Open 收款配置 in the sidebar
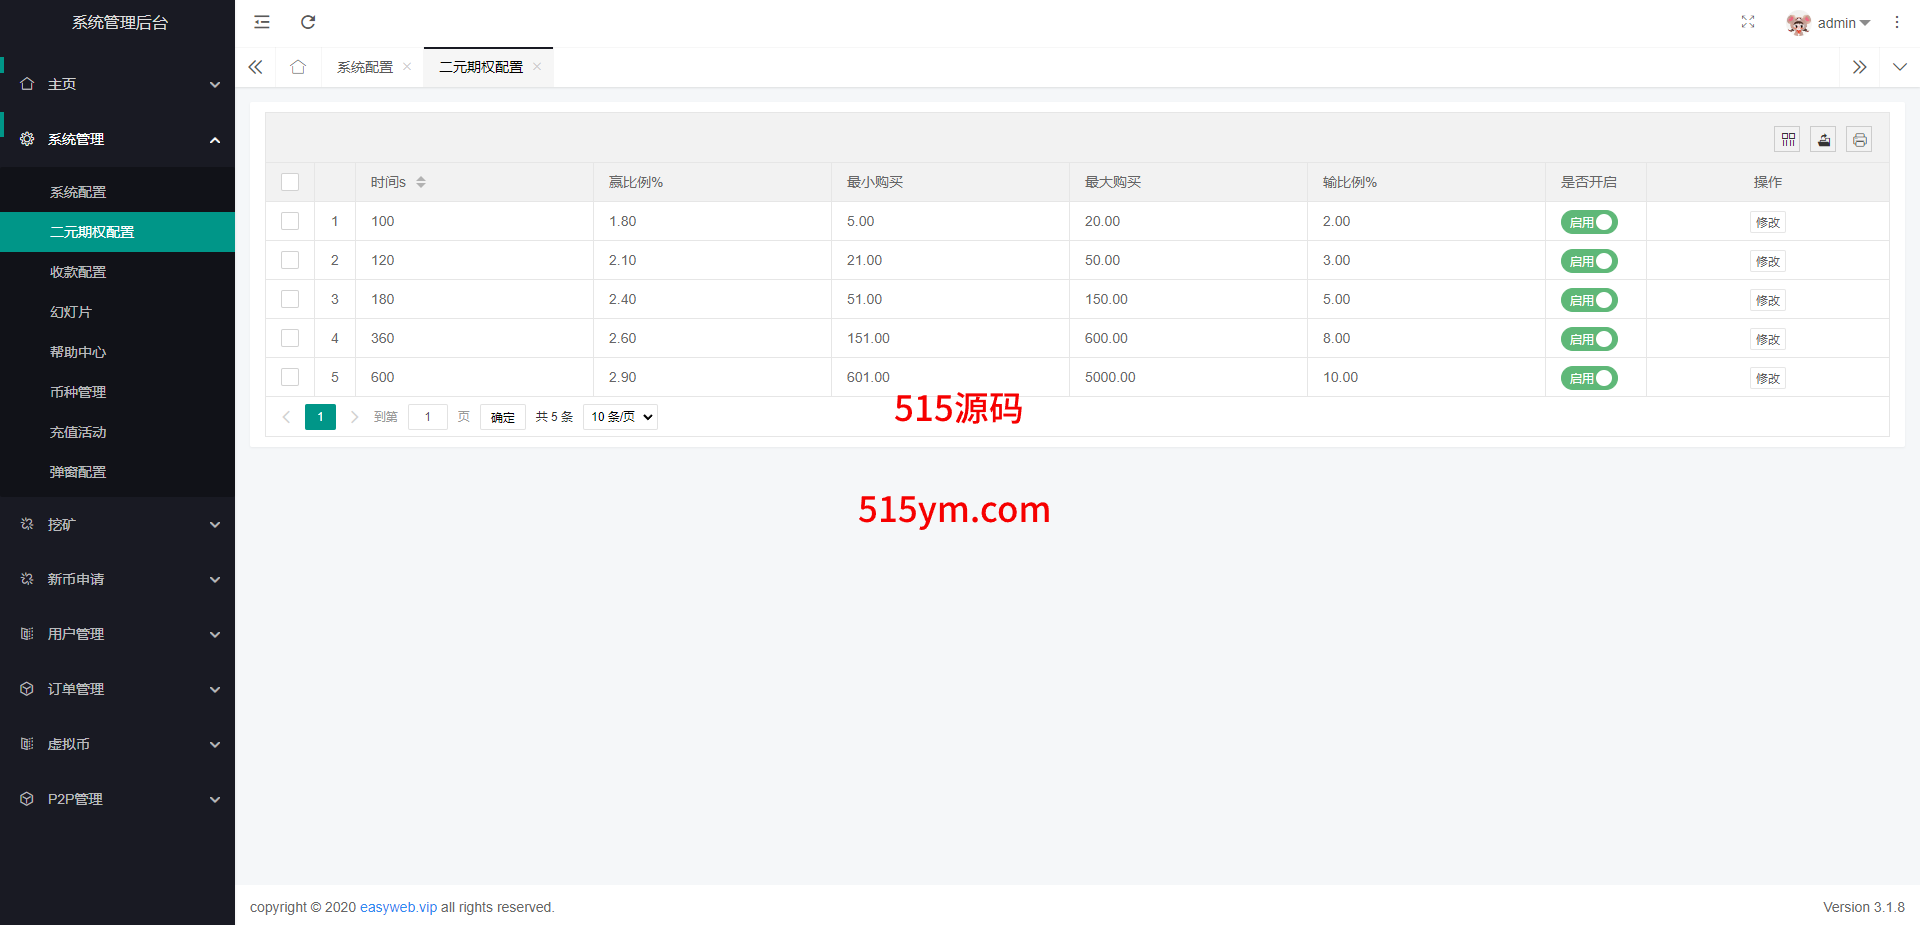 (78, 272)
